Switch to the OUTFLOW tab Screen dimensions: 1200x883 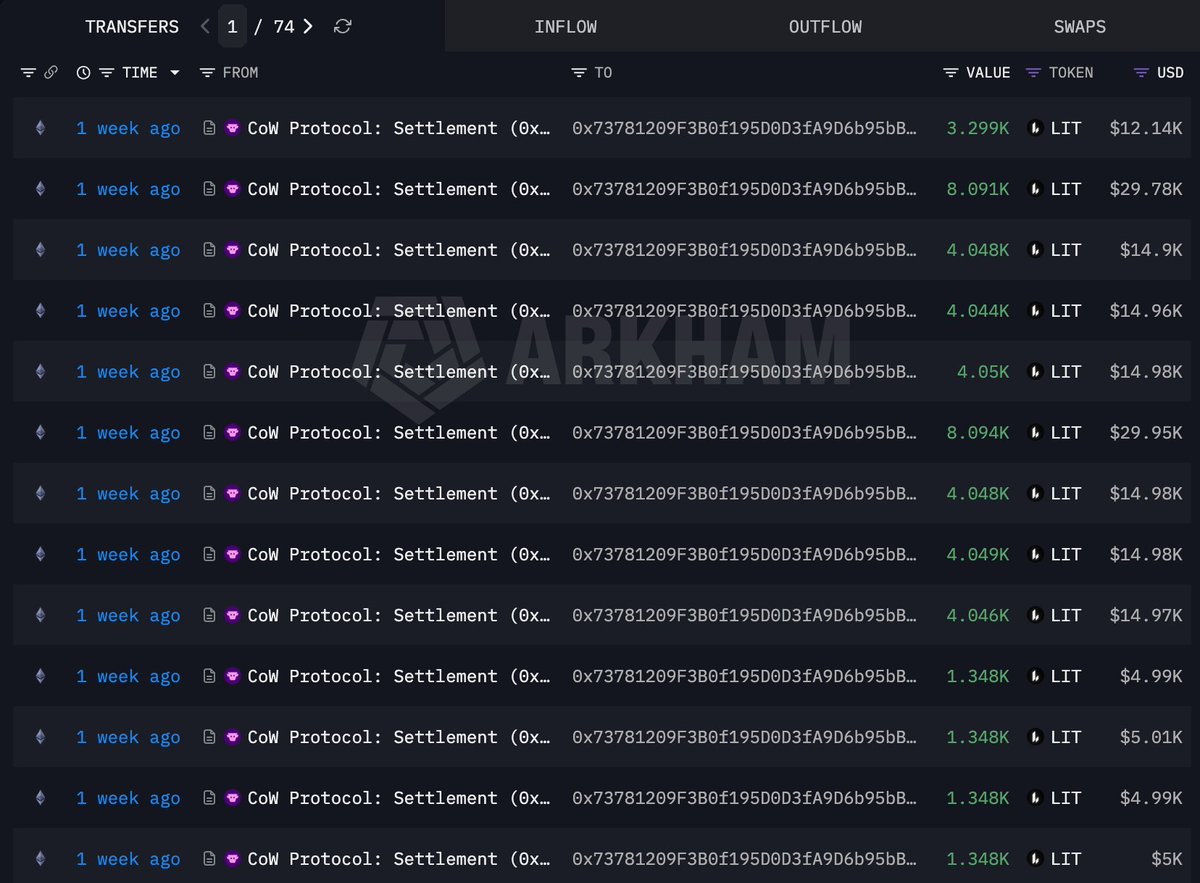tap(825, 27)
